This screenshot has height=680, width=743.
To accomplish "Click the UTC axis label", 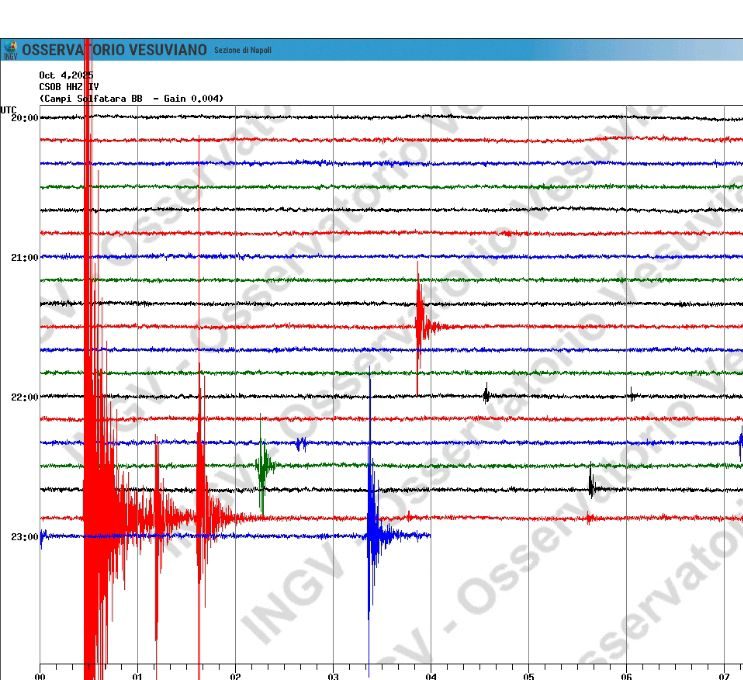I will pyautogui.click(x=8, y=108).
